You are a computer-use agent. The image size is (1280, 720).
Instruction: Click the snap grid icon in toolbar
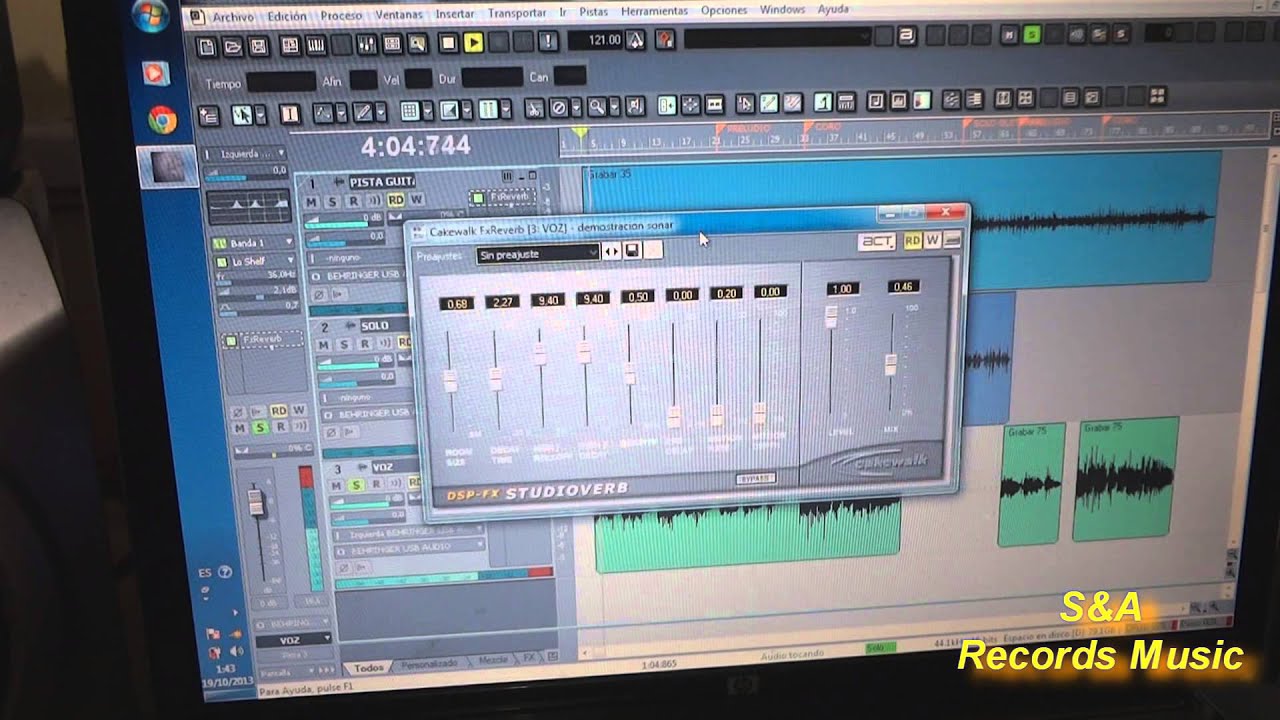tap(409, 110)
